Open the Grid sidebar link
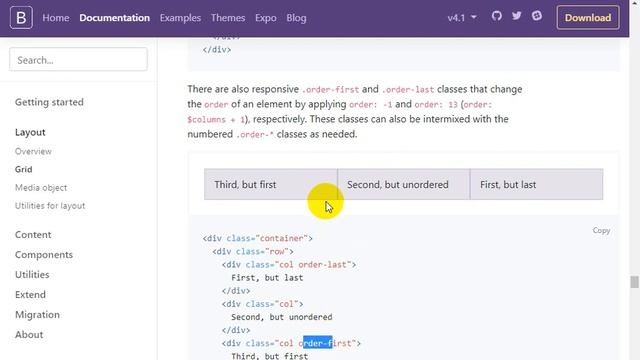The image size is (640, 360). pos(24,169)
